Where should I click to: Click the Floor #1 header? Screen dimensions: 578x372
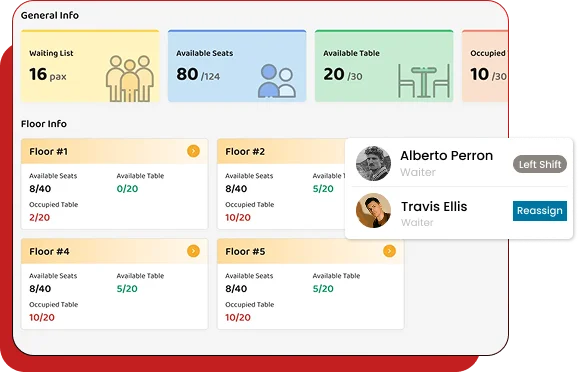click(114, 152)
